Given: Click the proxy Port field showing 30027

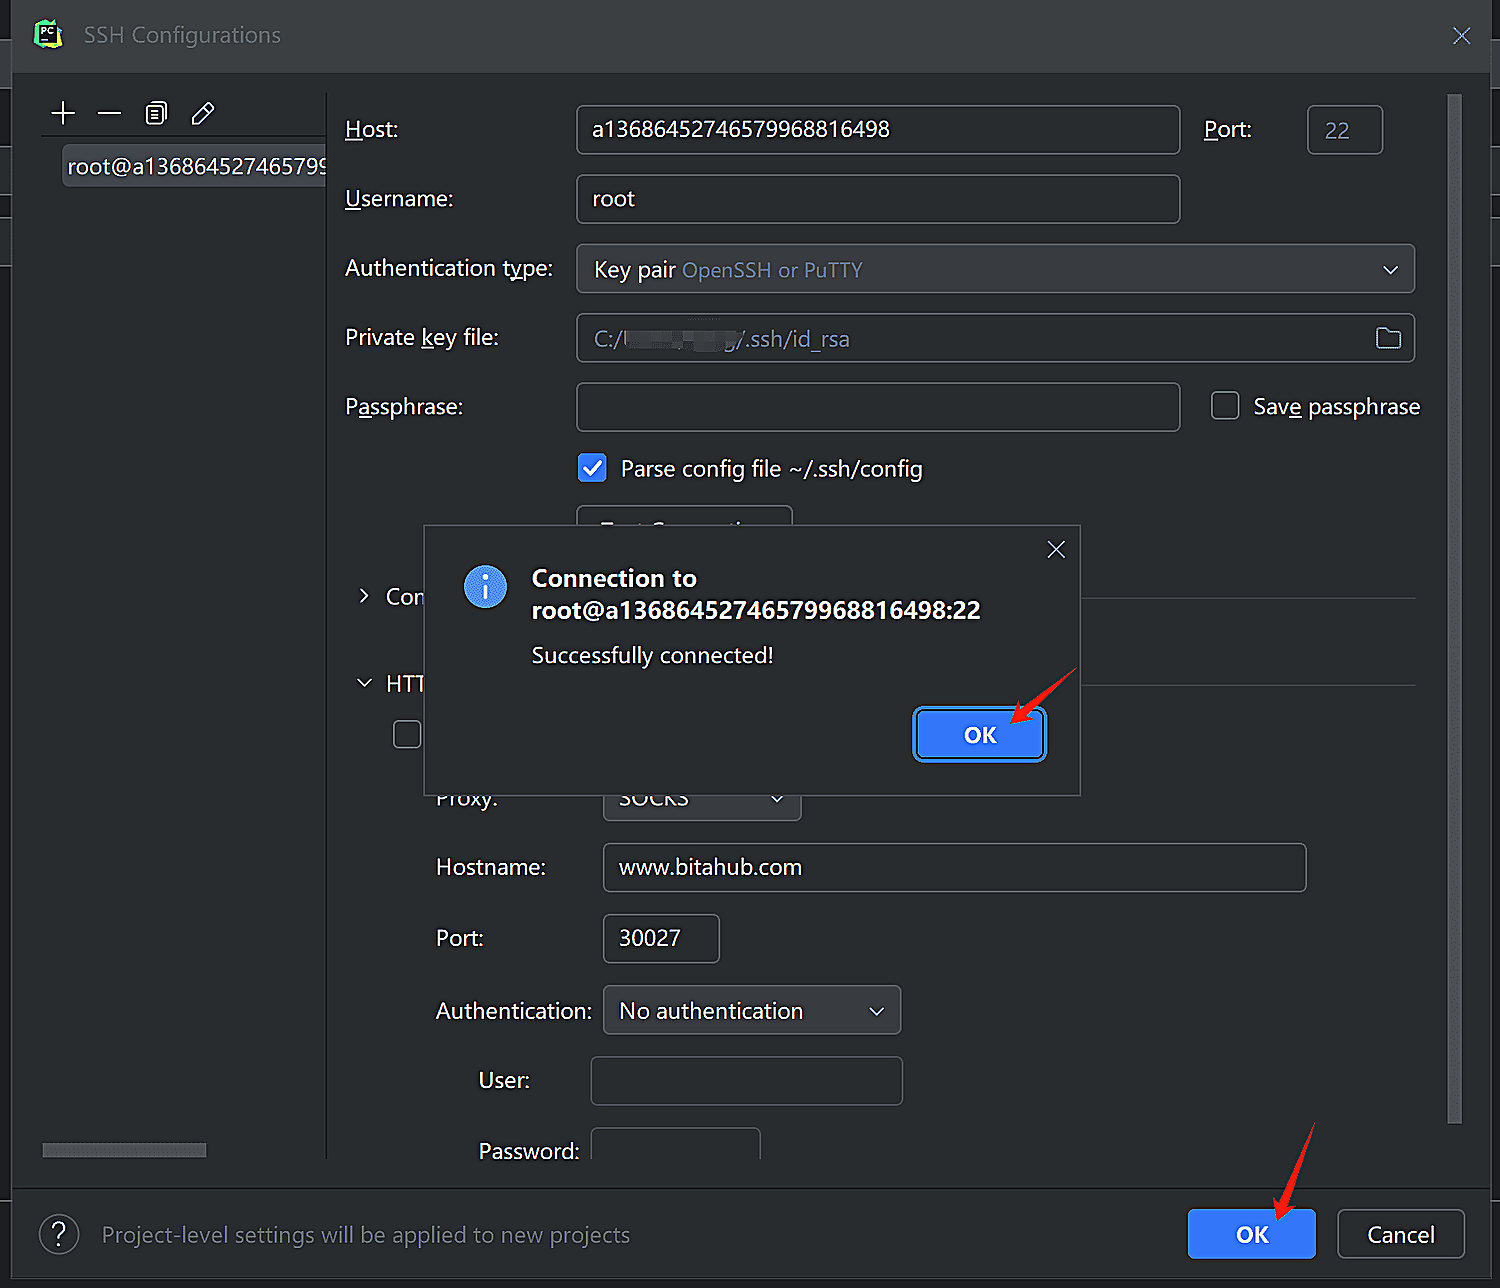Looking at the screenshot, I should pos(661,938).
